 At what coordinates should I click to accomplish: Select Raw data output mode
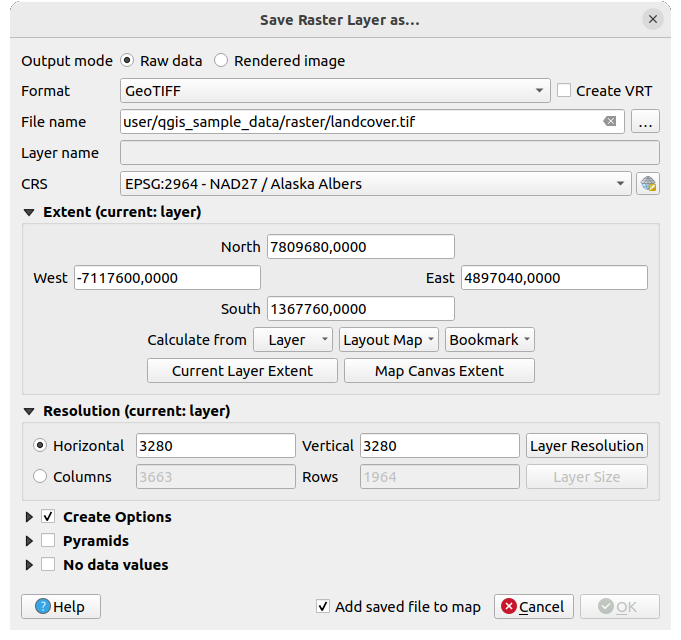pos(127,61)
